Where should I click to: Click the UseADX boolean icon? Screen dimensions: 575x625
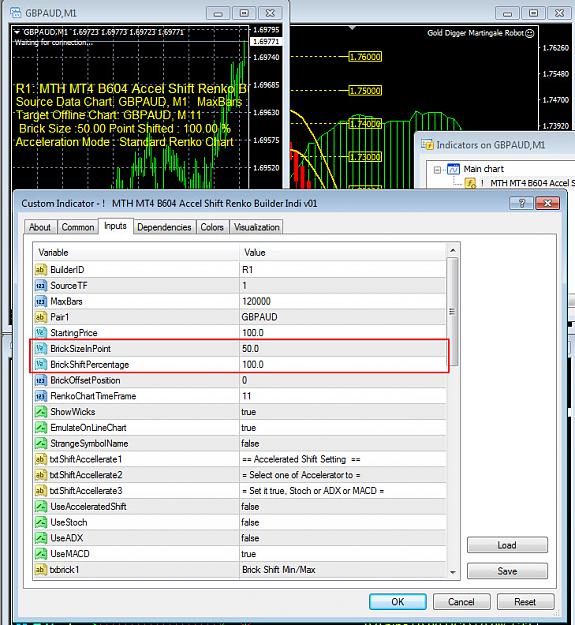pyautogui.click(x=41, y=538)
